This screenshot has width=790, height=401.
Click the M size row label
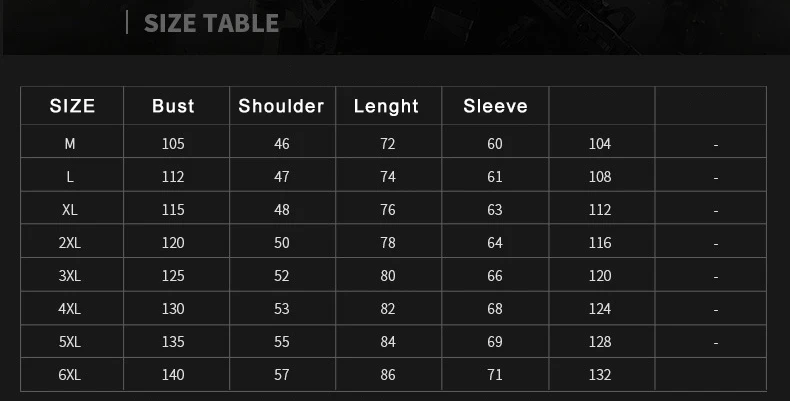click(x=70, y=144)
